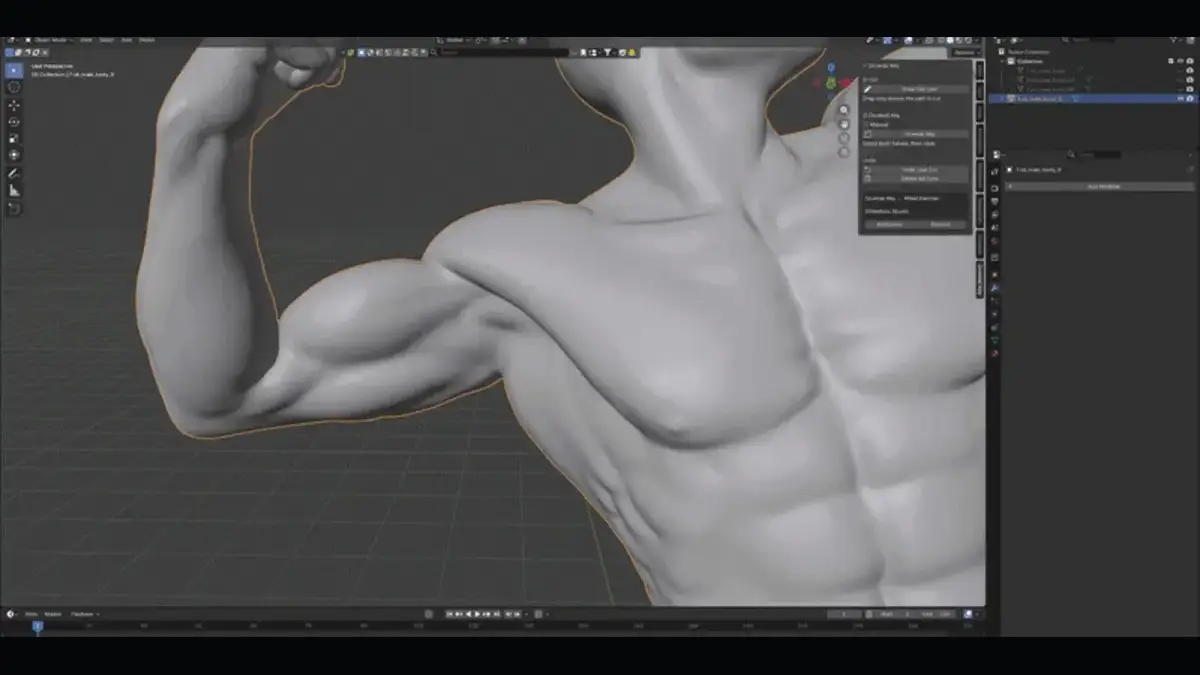Open the Scene properties tab icon
Viewport: 1200px width, 675px height.
[x=995, y=227]
